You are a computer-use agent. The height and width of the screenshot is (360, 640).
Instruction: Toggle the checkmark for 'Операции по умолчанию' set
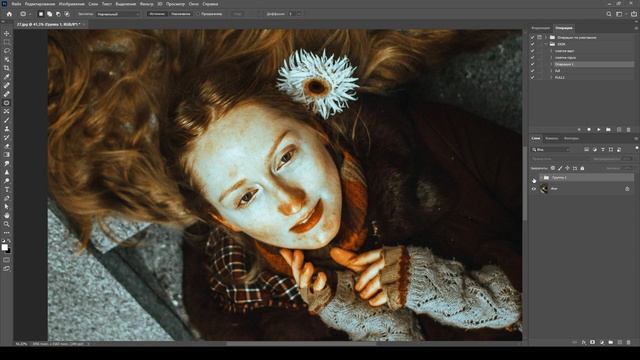tap(532, 38)
